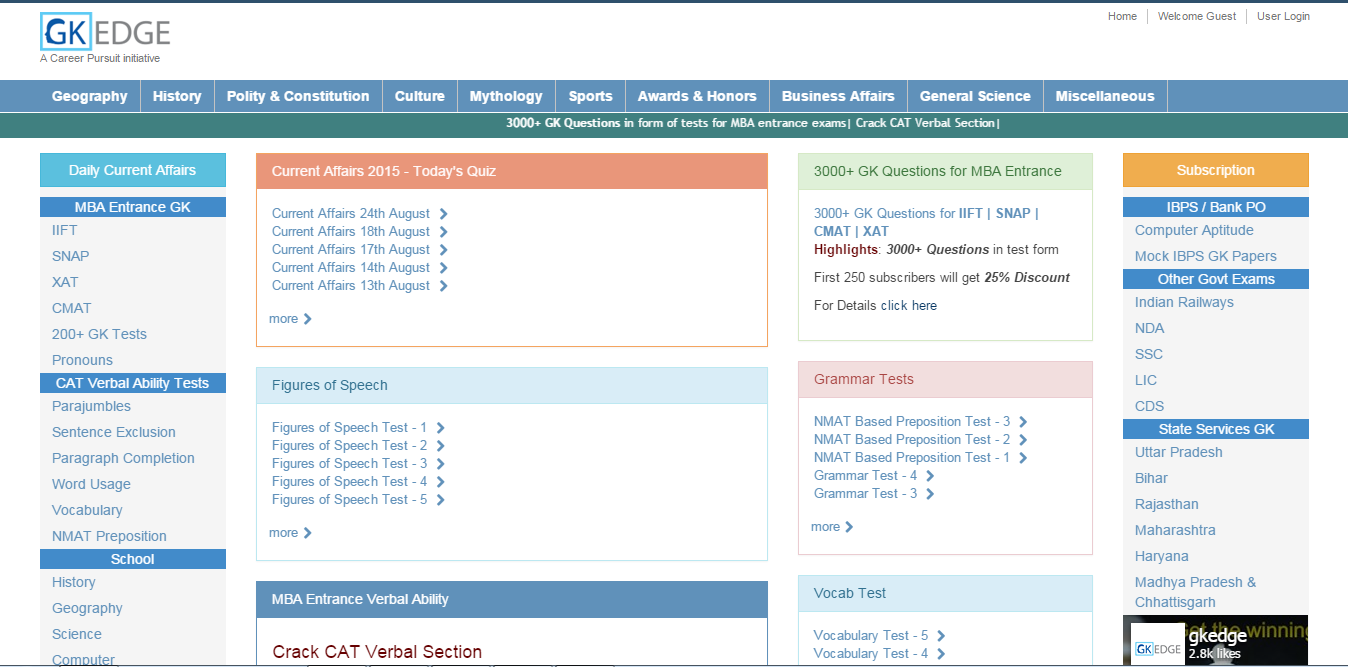Screen dimensions: 1348x667
Task: Click chevron beside Vocabulary Test - 5
Action: pyautogui.click(x=941, y=636)
